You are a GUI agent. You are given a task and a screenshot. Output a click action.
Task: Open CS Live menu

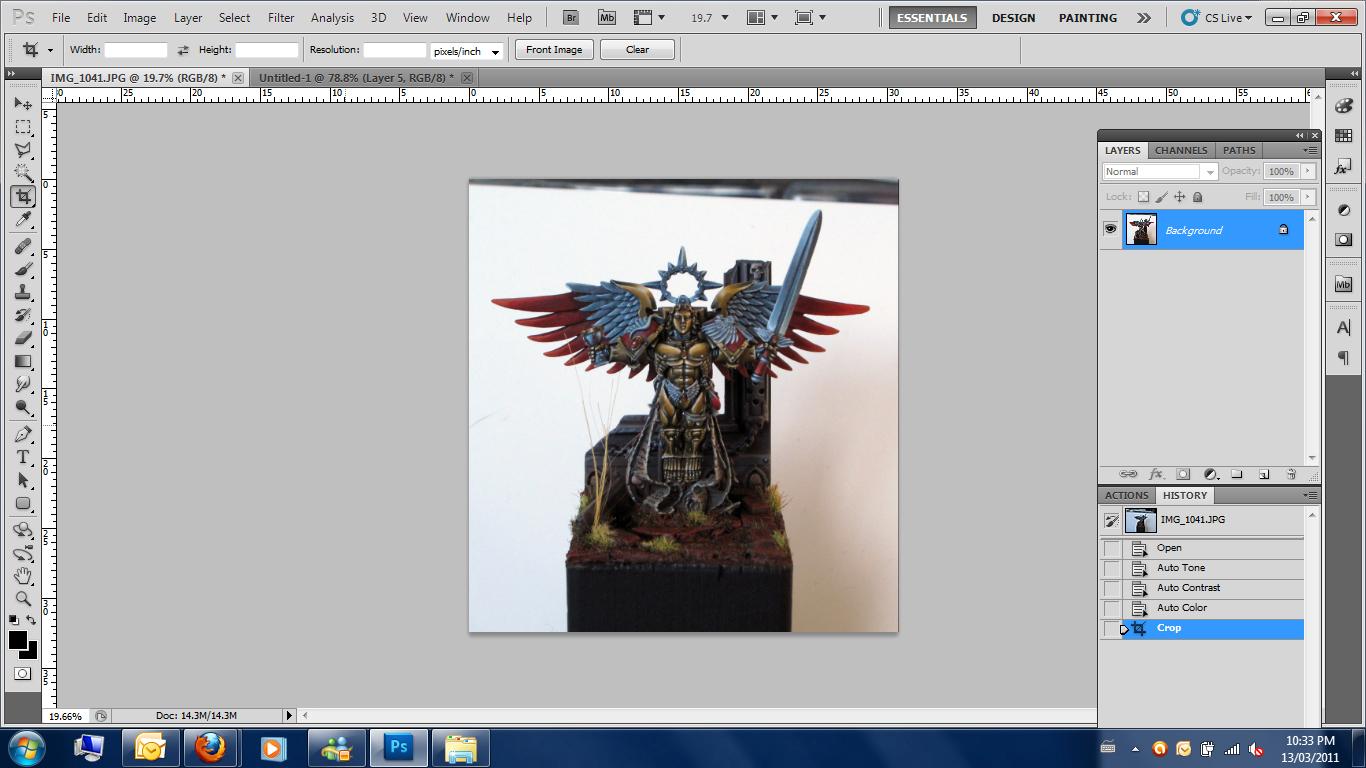pyautogui.click(x=1216, y=17)
